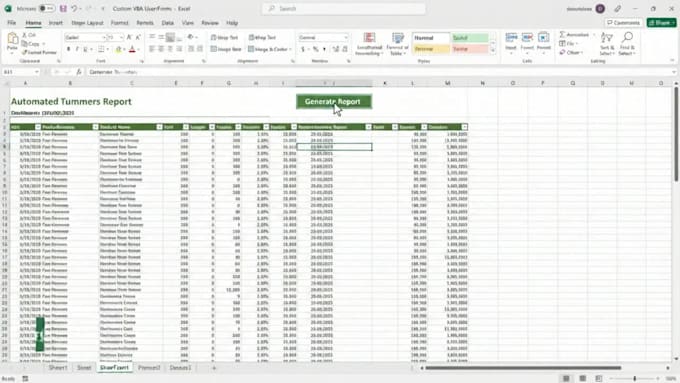The image size is (680, 383).
Task: Click the formula bar text field
Action: click(x=379, y=72)
